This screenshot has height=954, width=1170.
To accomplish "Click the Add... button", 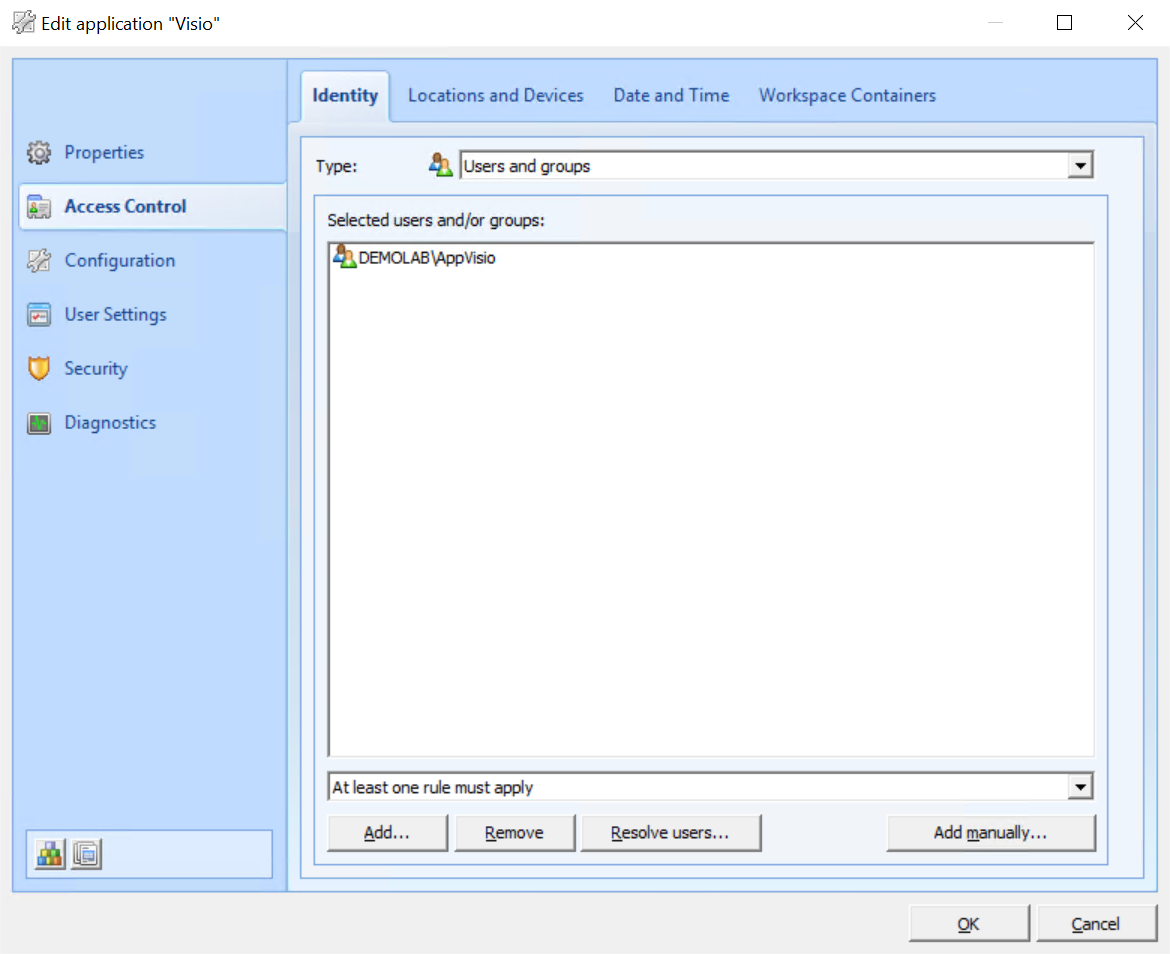I will pos(387,832).
